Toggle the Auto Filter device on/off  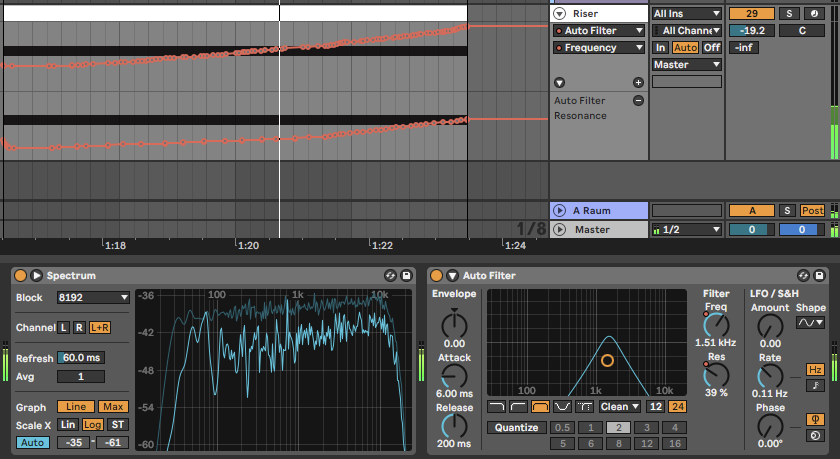[437, 275]
